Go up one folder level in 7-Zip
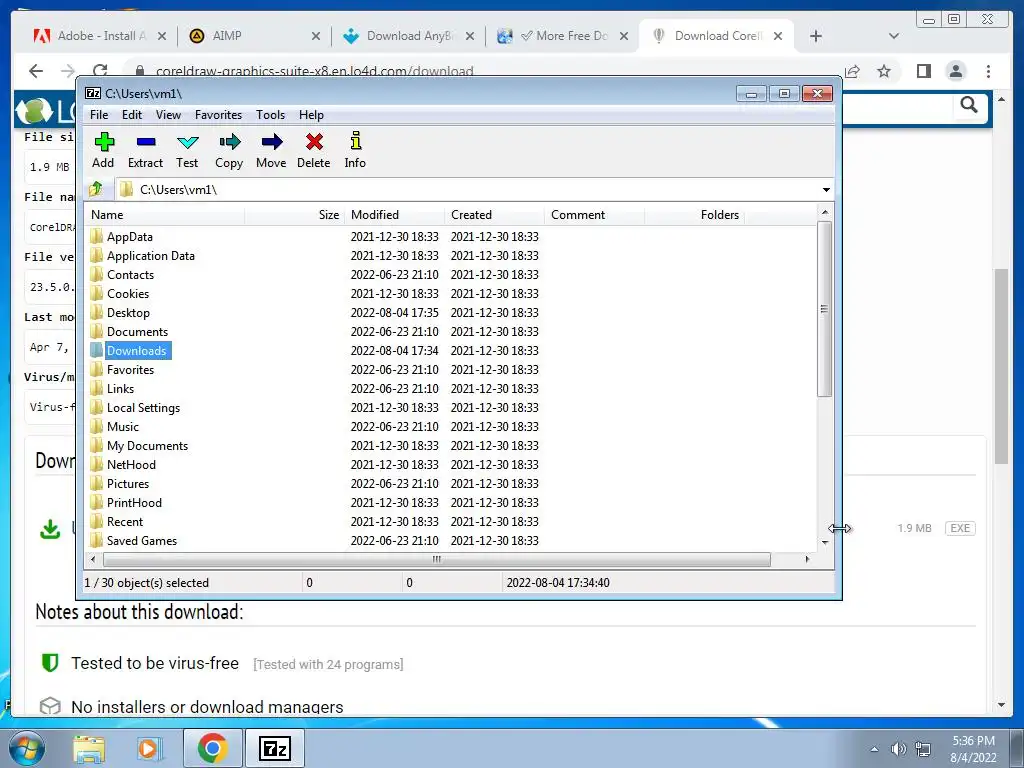 click(96, 189)
